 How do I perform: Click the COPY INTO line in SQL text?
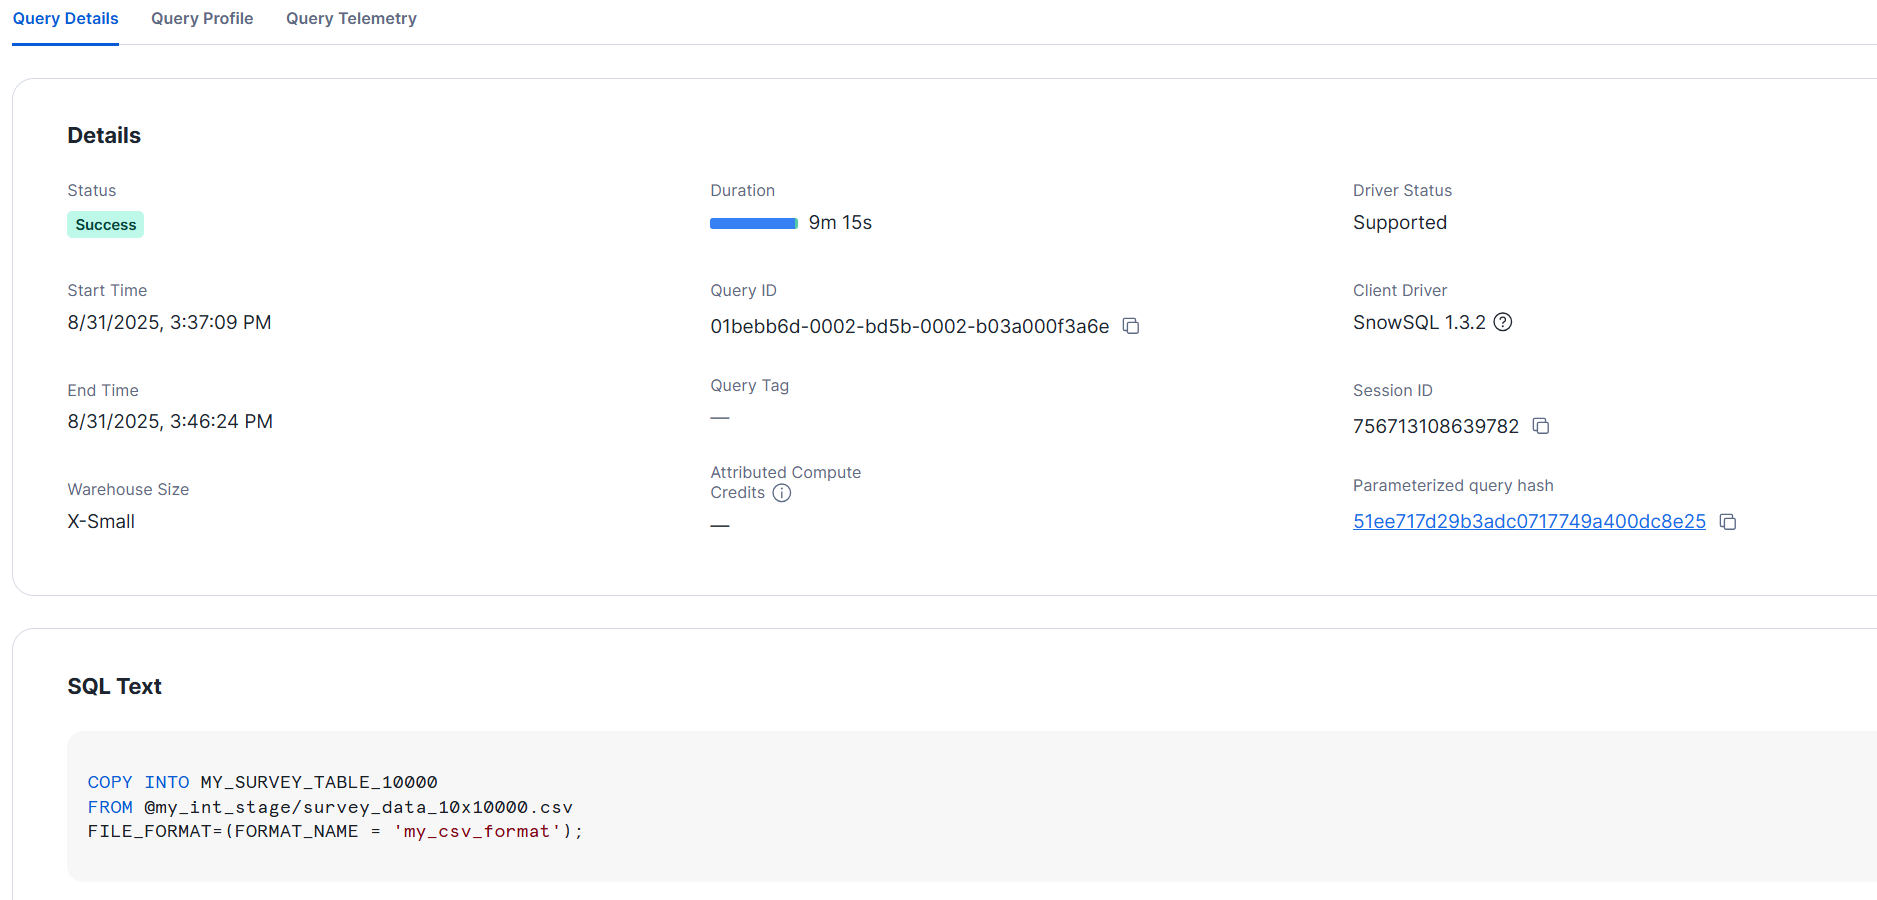coord(262,782)
